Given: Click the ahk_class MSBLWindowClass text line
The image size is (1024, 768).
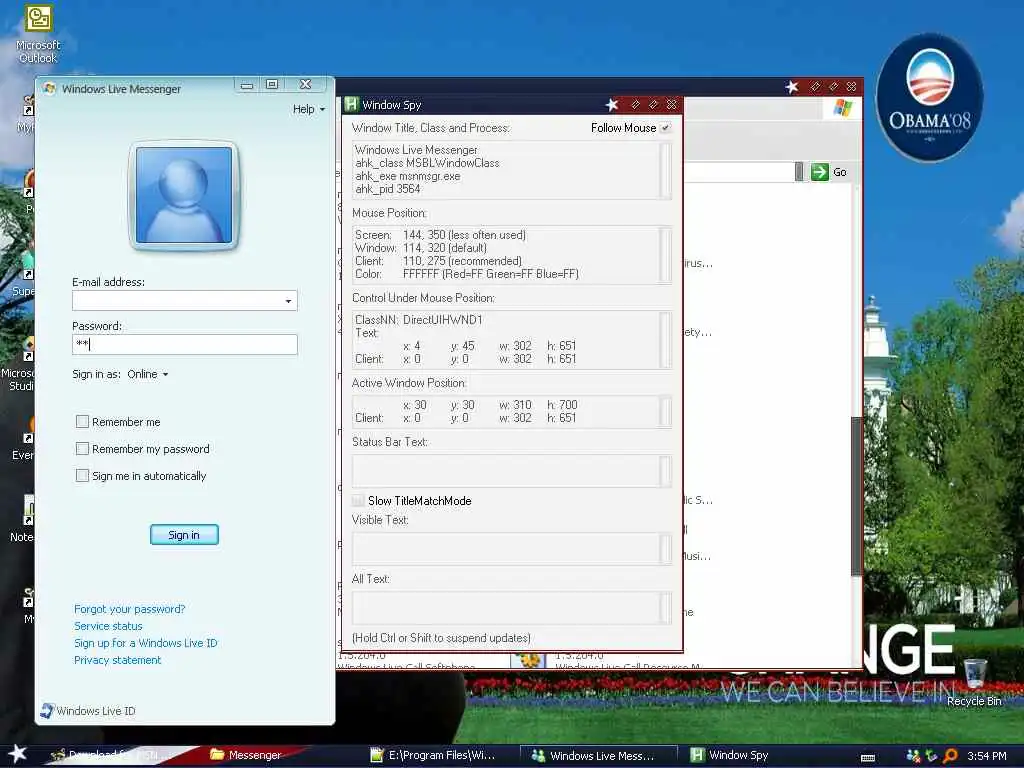Looking at the screenshot, I should click(427, 163).
